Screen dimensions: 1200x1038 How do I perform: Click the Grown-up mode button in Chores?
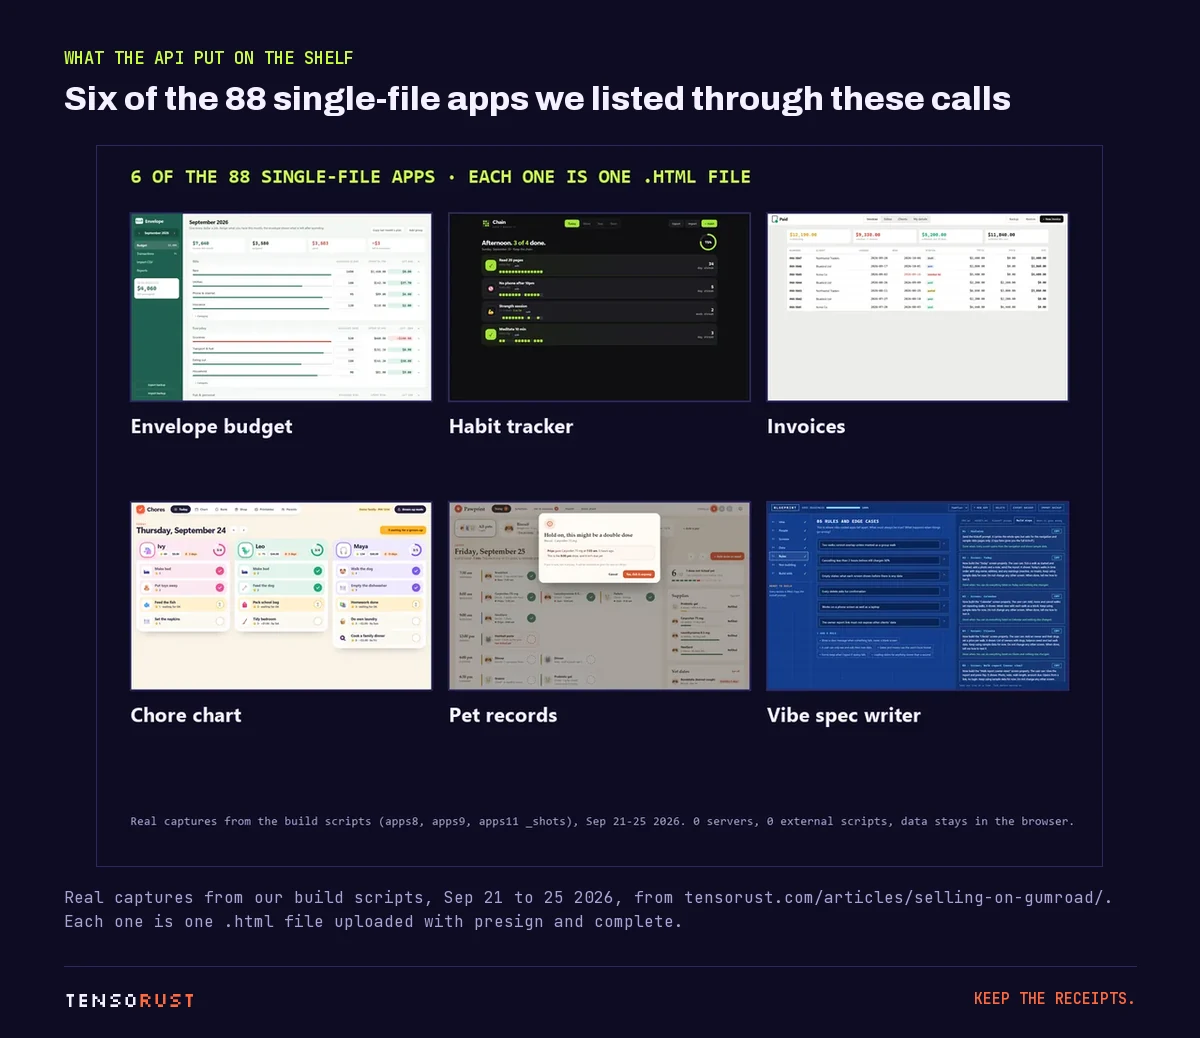point(410,509)
